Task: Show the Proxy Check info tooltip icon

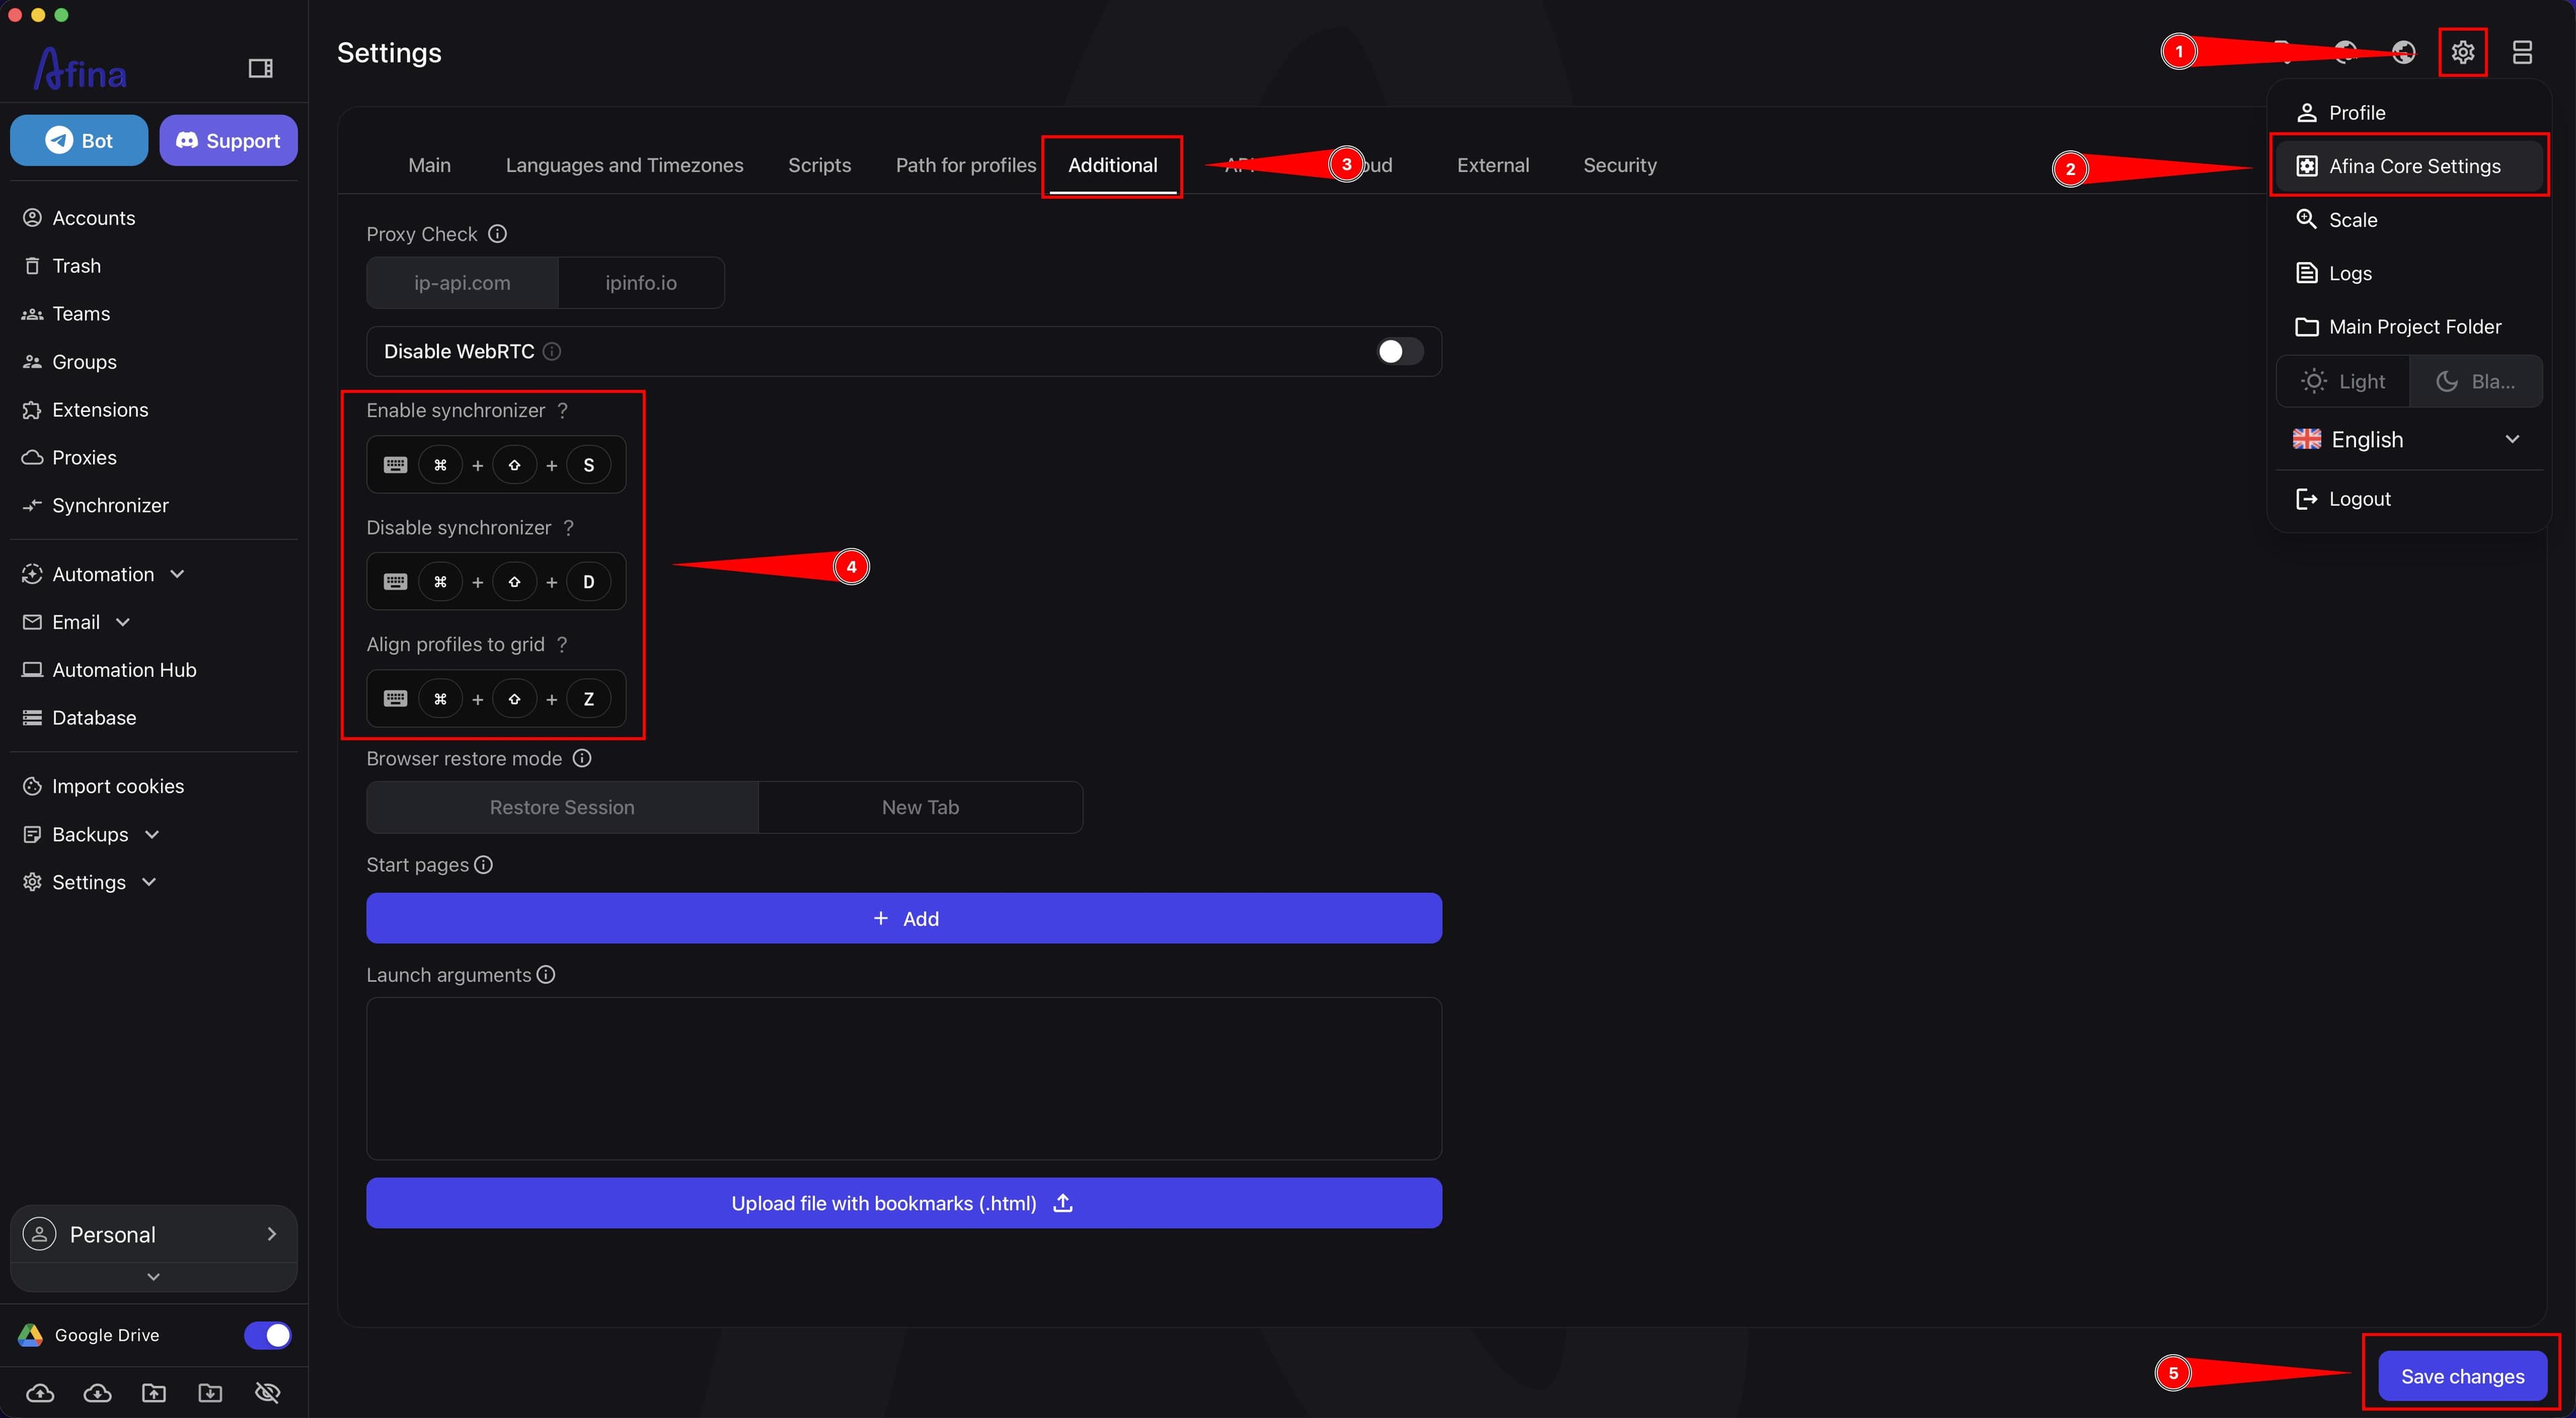Action: tap(497, 234)
